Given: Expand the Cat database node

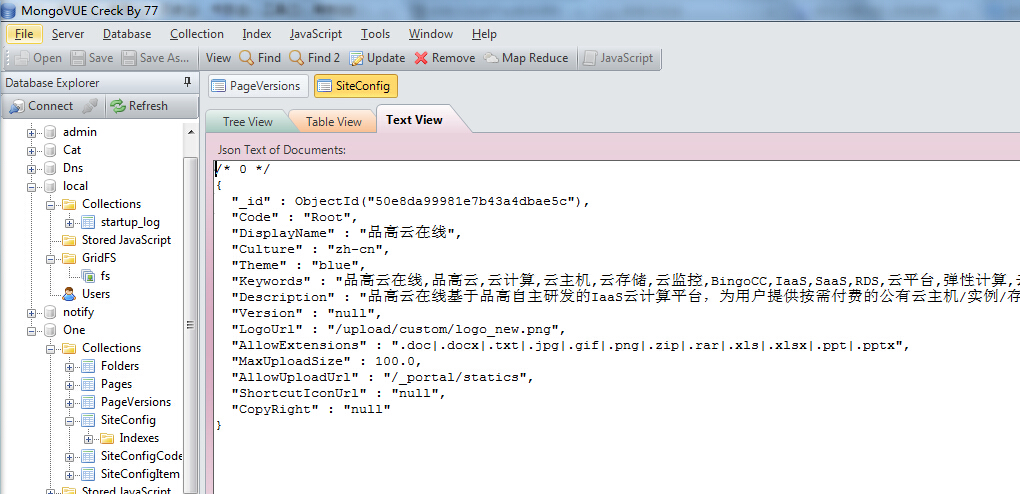Looking at the screenshot, I should tap(31, 151).
